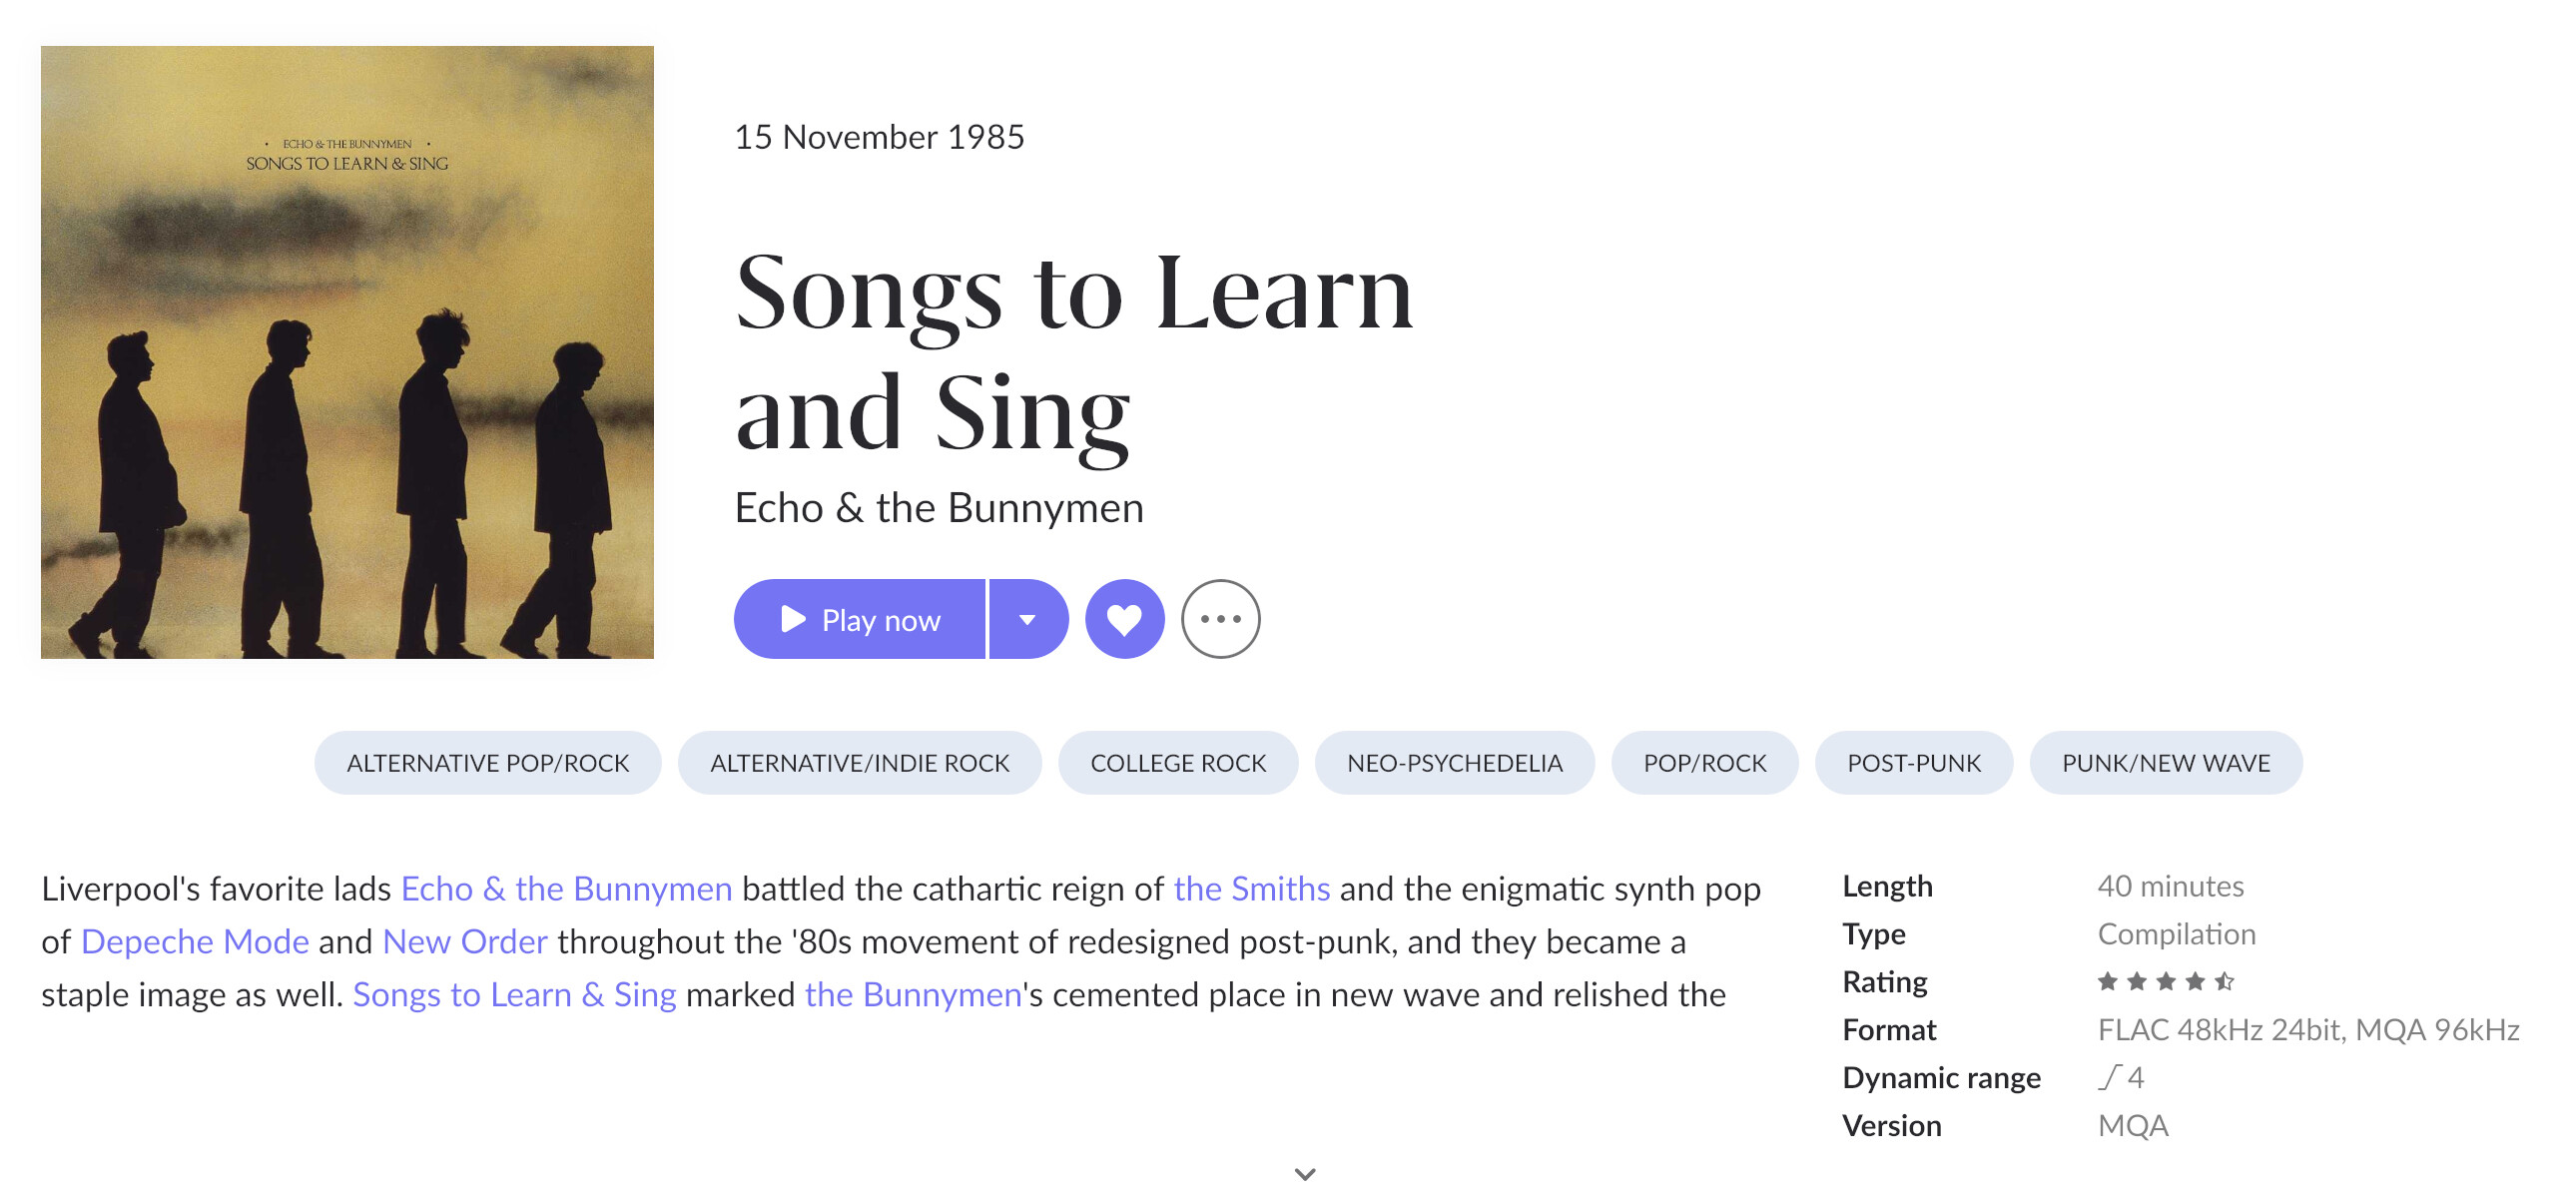Select the Post-Punk genre tag
Image resolution: width=2576 pixels, height=1199 pixels.
[x=1913, y=763]
